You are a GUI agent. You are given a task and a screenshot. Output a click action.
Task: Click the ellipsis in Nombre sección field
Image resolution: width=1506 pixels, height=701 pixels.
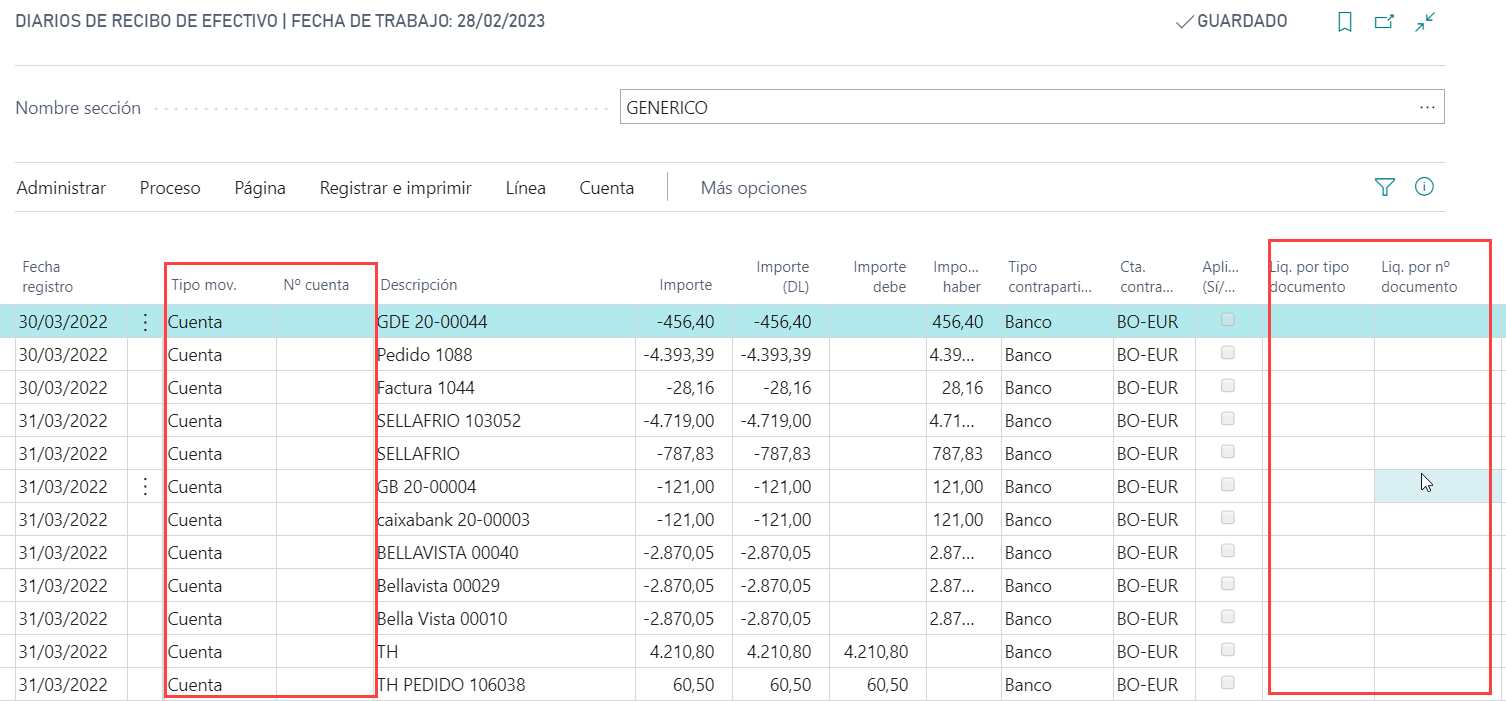(1427, 108)
